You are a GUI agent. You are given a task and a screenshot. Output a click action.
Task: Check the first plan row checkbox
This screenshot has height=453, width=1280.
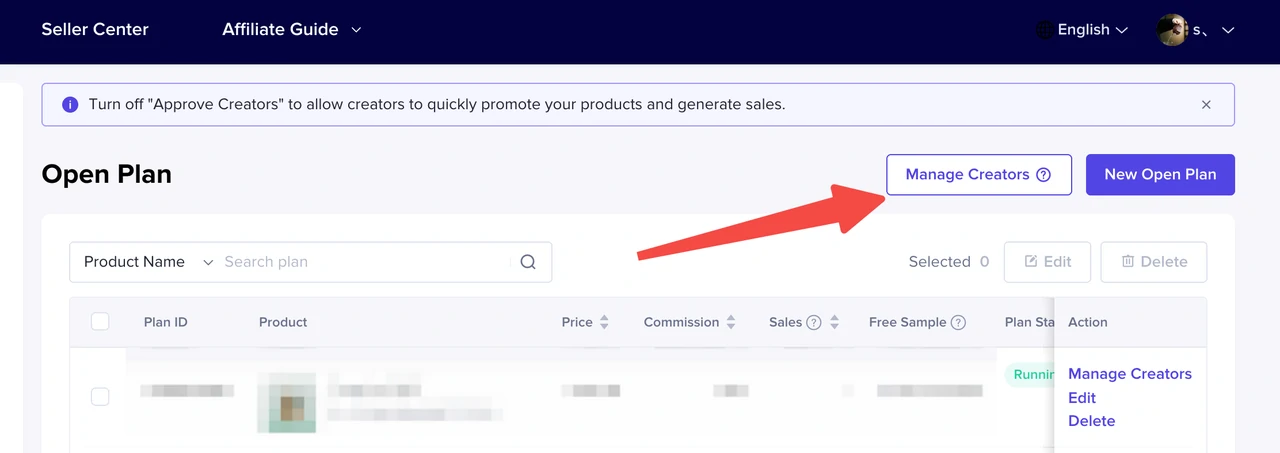click(100, 396)
